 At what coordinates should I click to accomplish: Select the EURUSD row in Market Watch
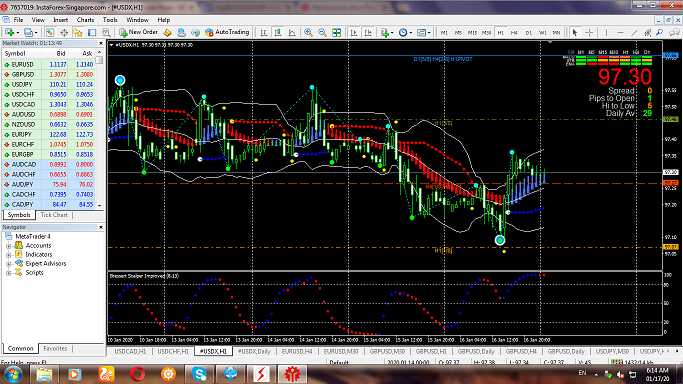[48, 64]
